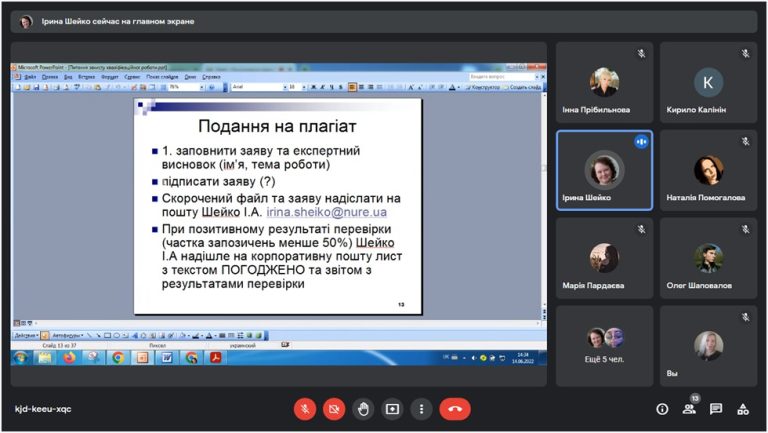
Task: Click the PowerPoint taskbar button
Action: pos(142,358)
